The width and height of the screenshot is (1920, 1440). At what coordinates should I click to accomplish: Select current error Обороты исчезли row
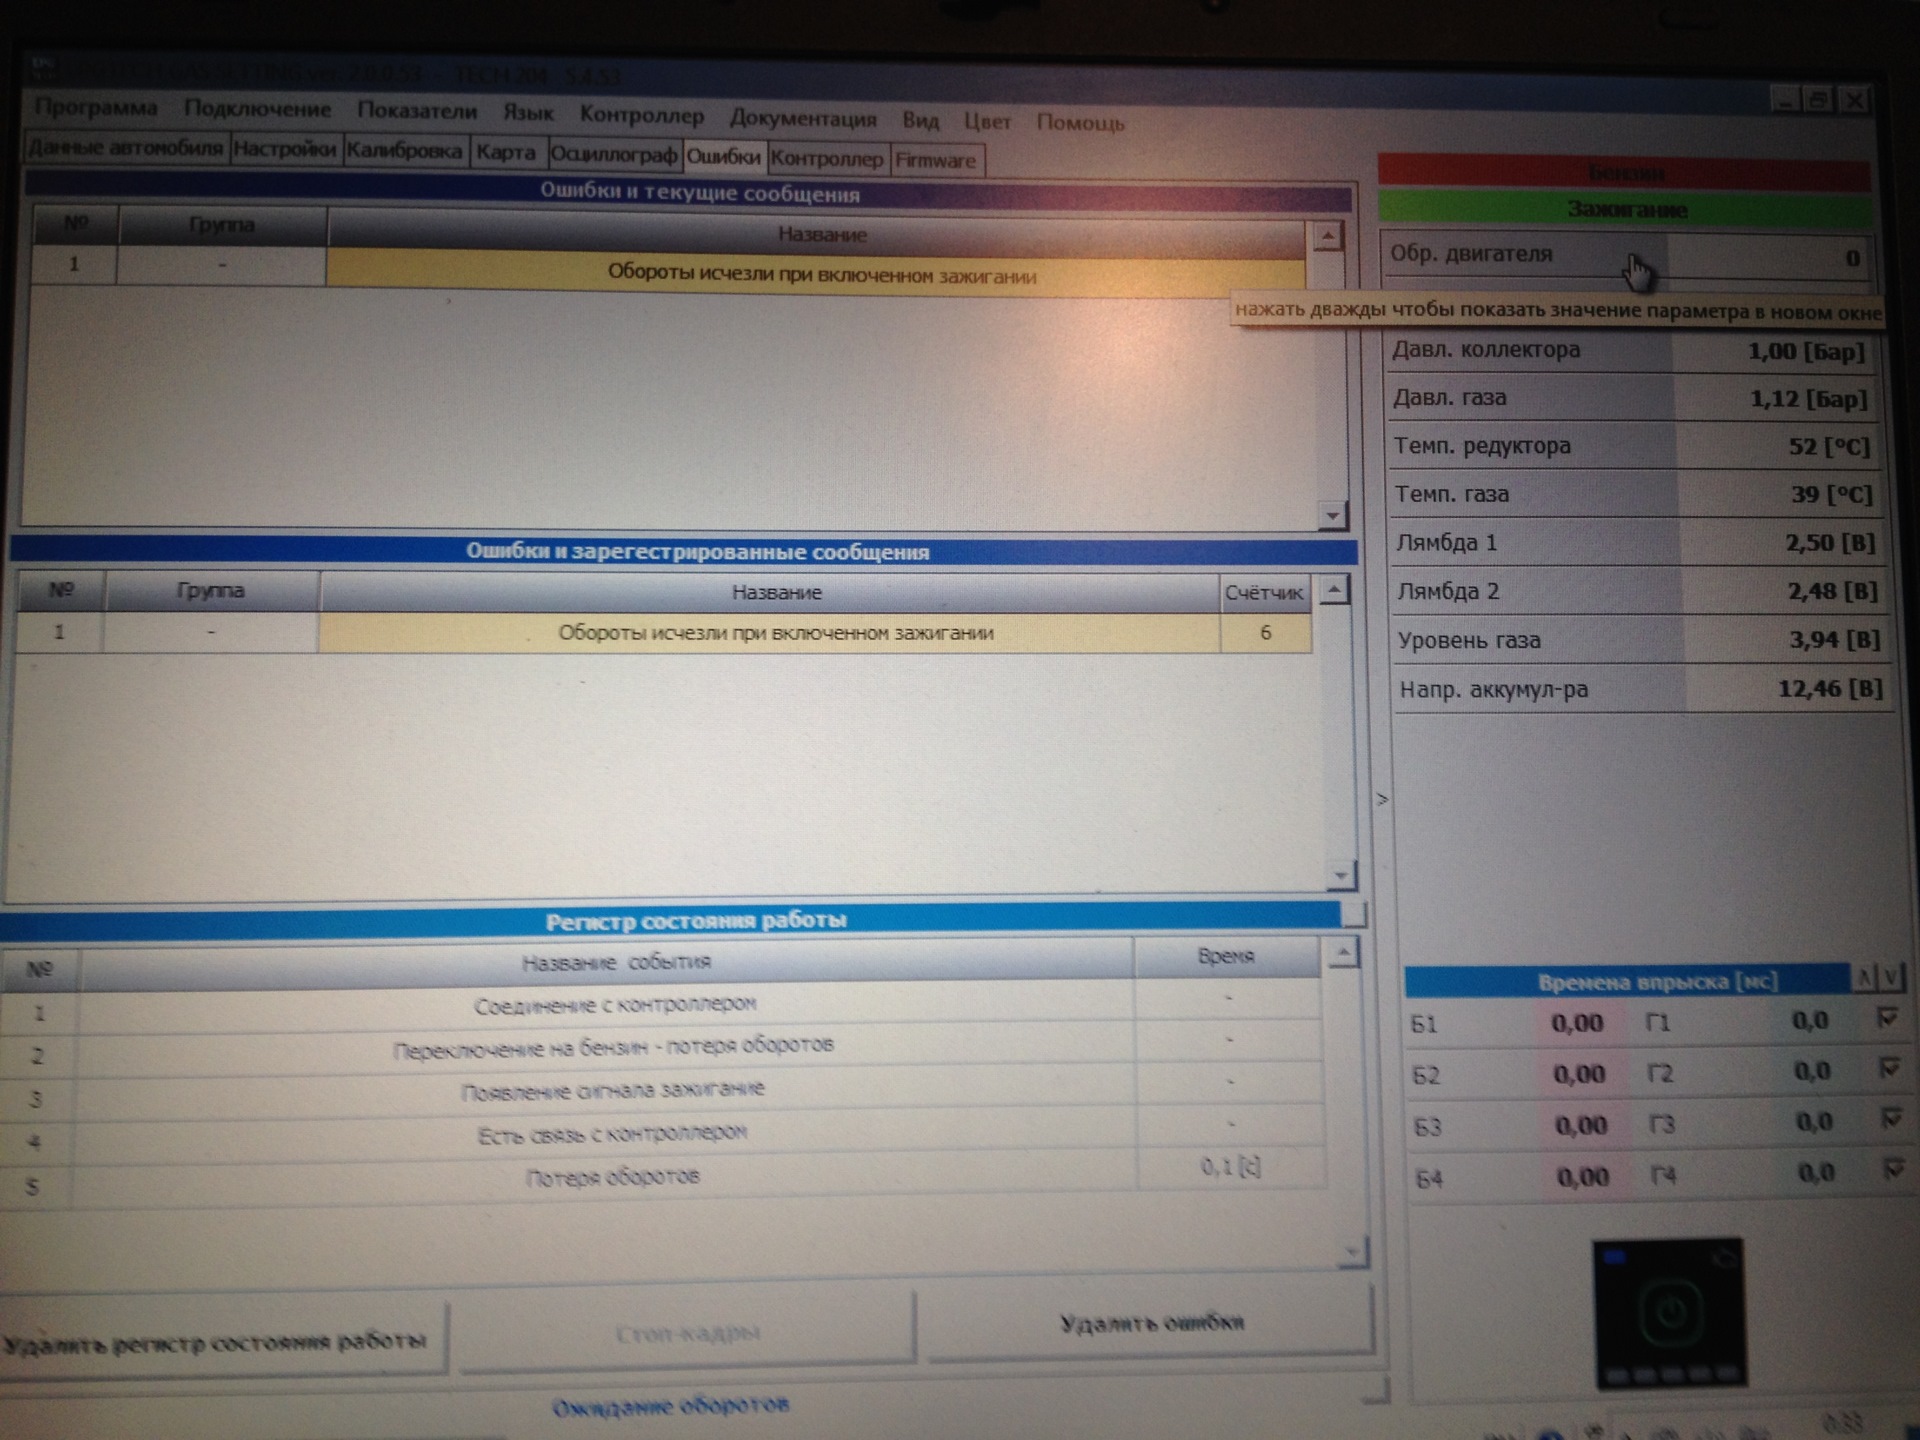tap(668, 270)
